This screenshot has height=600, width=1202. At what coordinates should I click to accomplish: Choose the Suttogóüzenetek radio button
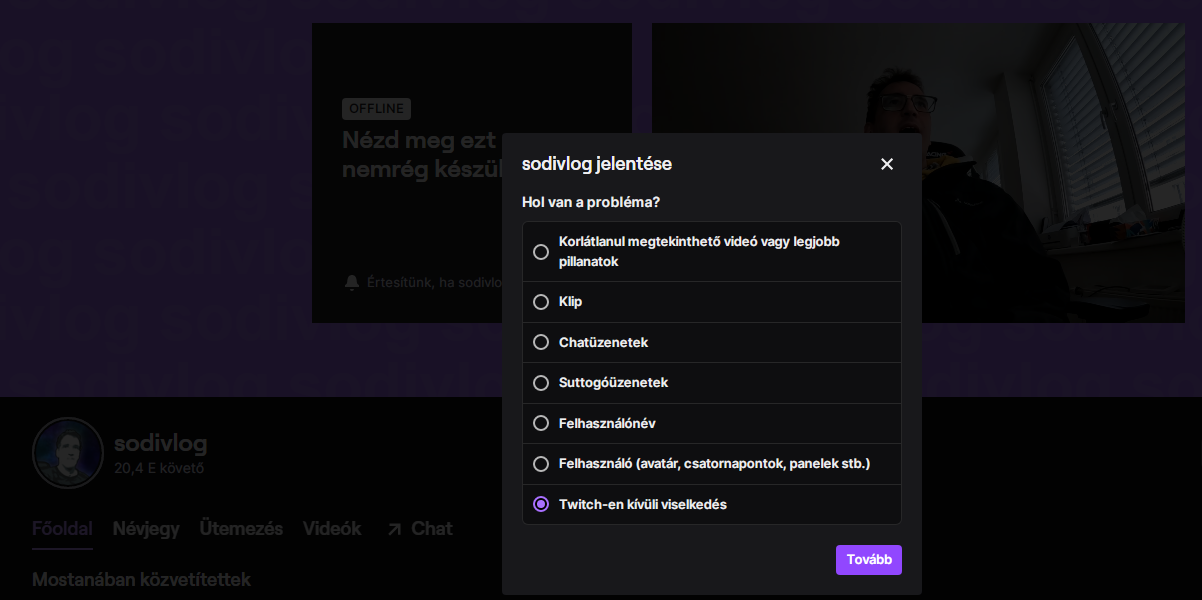point(712,383)
